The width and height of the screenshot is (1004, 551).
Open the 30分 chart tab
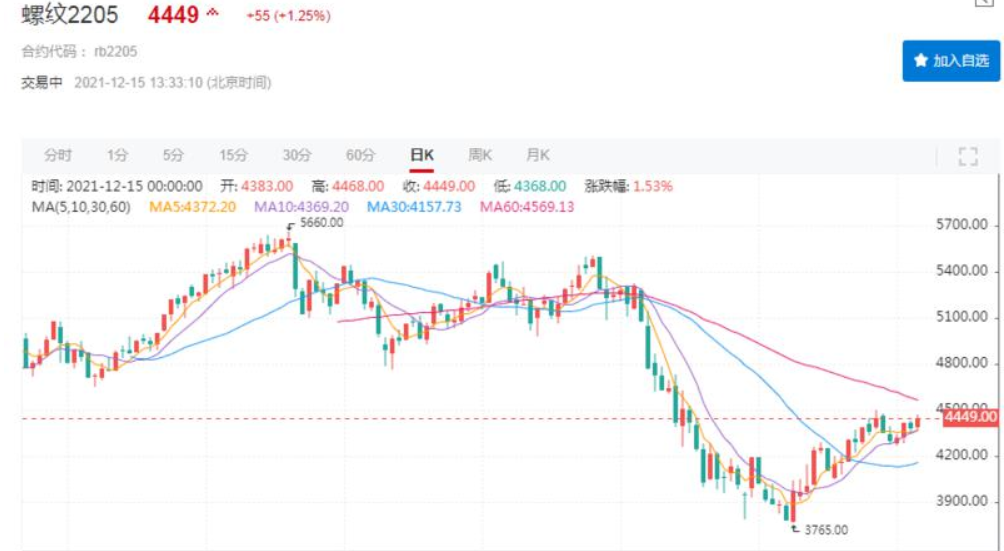click(x=297, y=155)
